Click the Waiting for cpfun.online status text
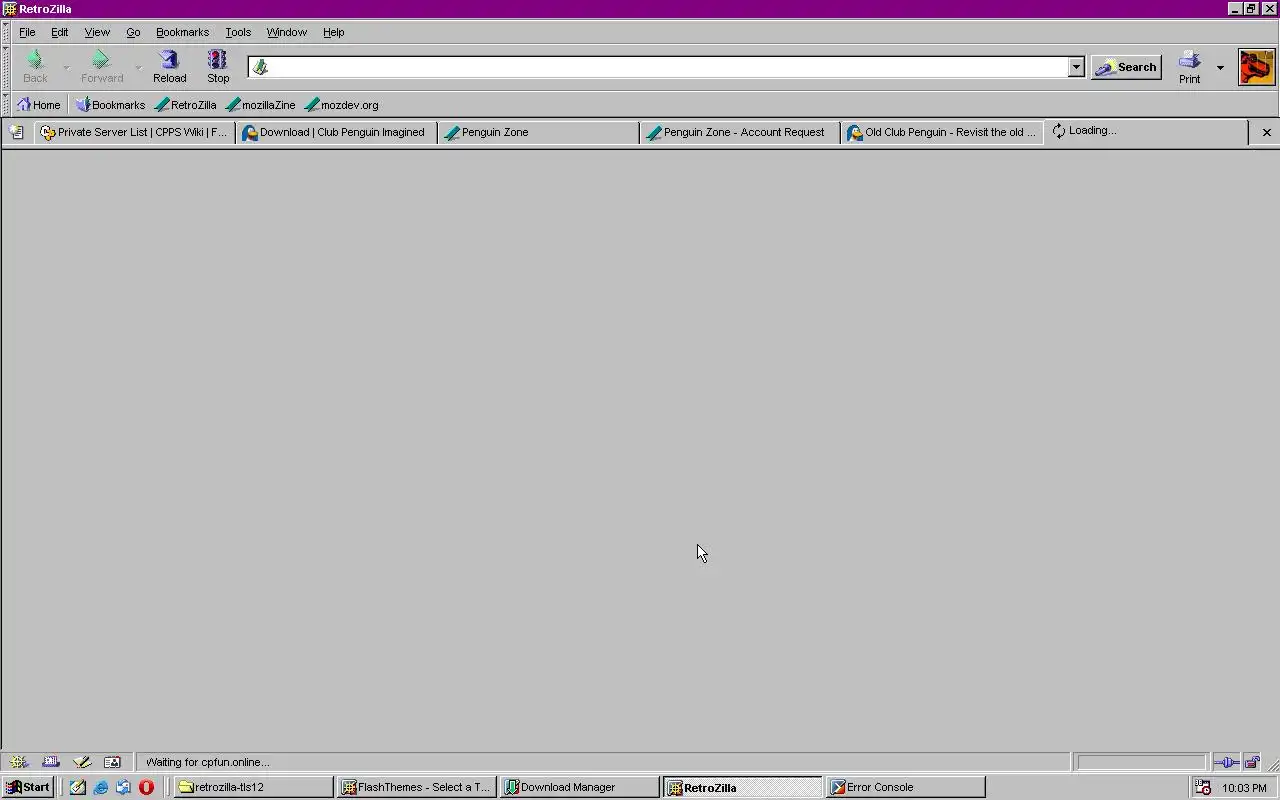The height and width of the screenshot is (800, 1280). tap(208, 762)
